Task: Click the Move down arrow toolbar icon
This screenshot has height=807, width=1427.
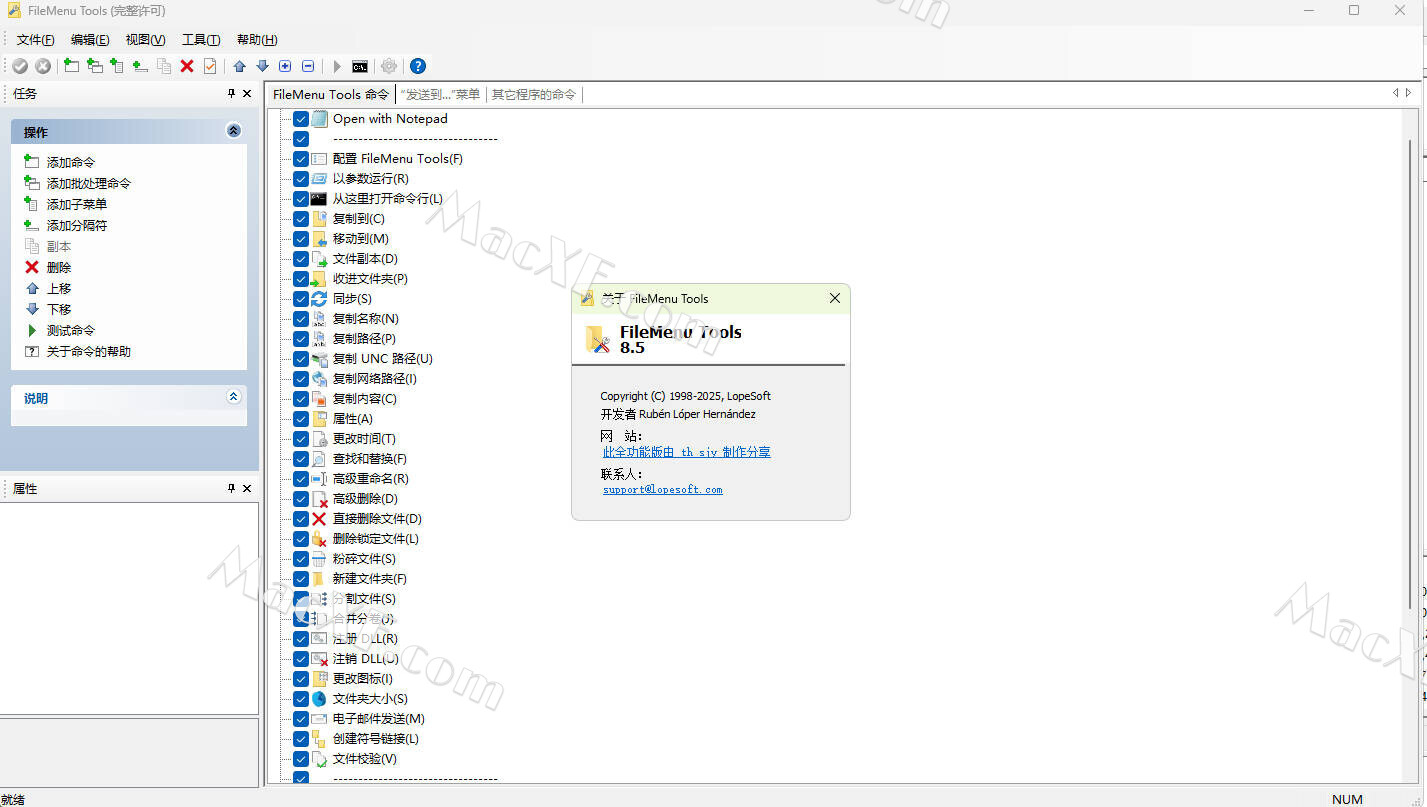Action: tap(262, 66)
